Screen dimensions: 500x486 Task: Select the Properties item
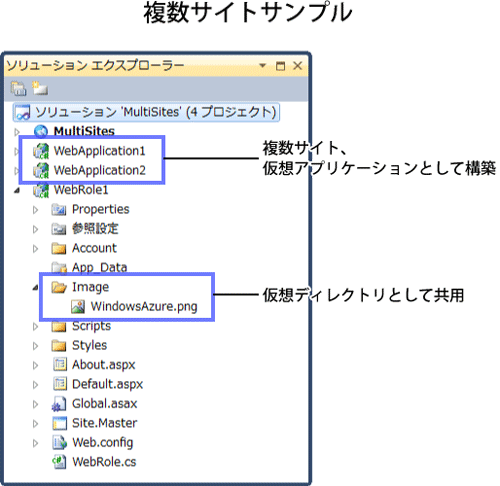point(101,209)
